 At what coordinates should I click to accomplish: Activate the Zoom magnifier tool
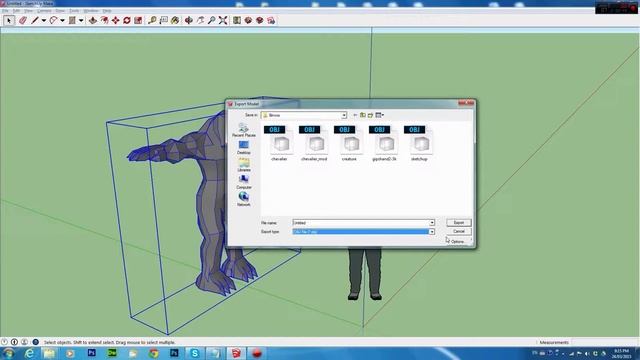point(211,20)
